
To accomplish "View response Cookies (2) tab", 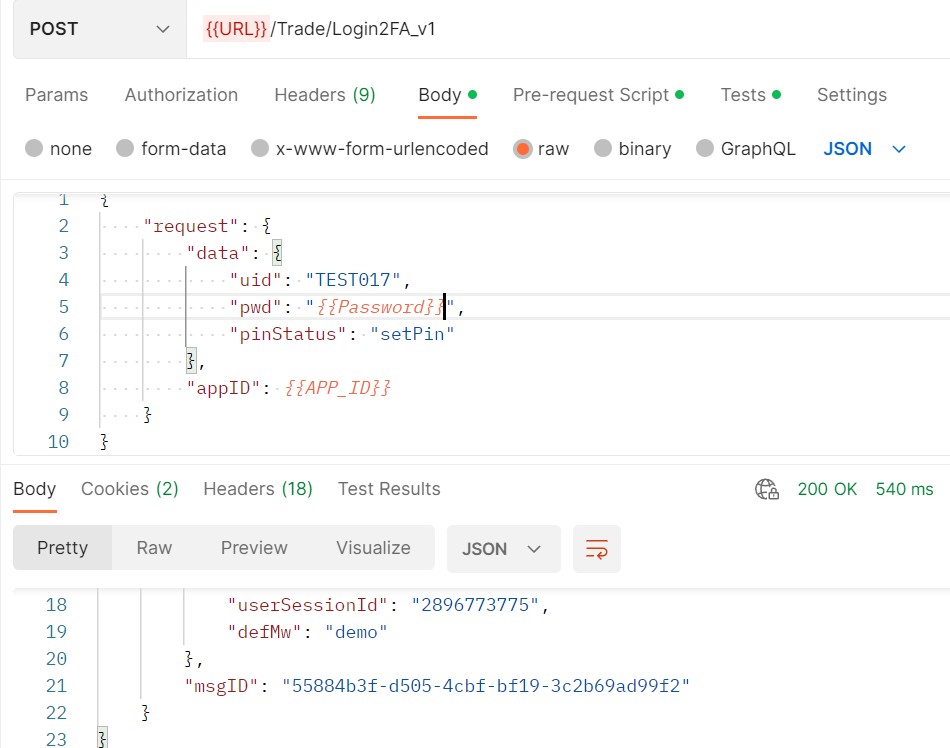I will pos(130,489).
